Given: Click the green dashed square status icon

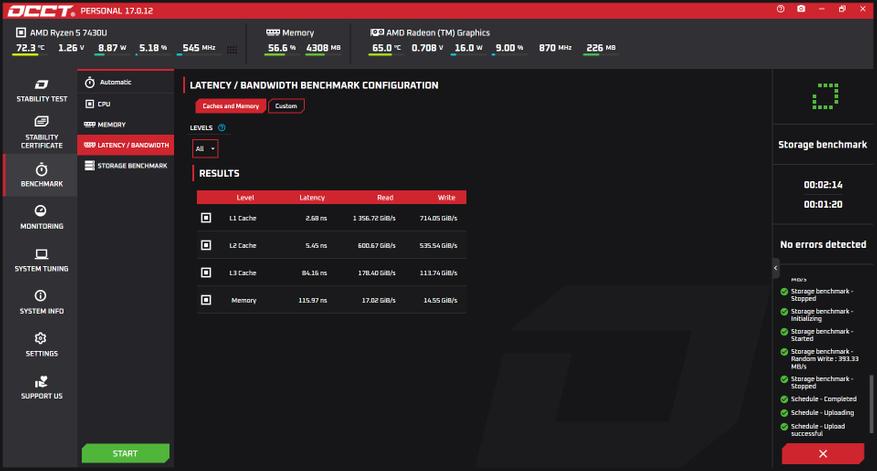Looking at the screenshot, I should 825,96.
